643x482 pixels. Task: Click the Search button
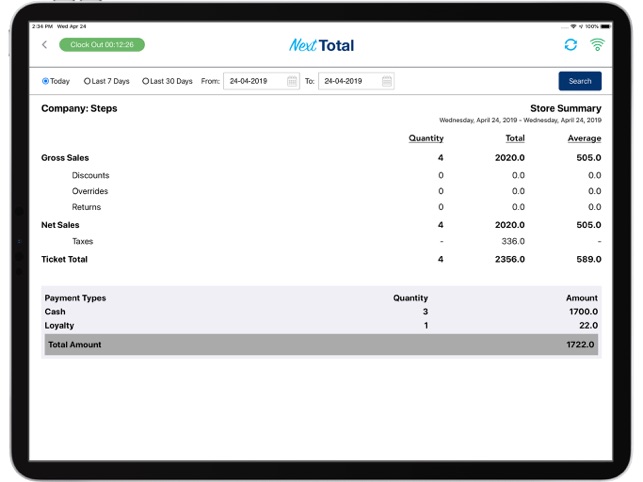[580, 81]
